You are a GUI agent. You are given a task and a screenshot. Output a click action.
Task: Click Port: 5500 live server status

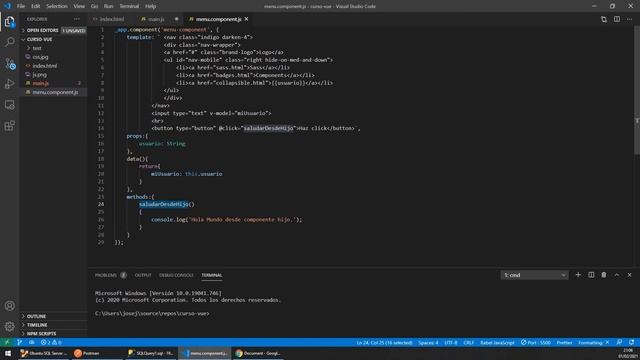coord(536,342)
